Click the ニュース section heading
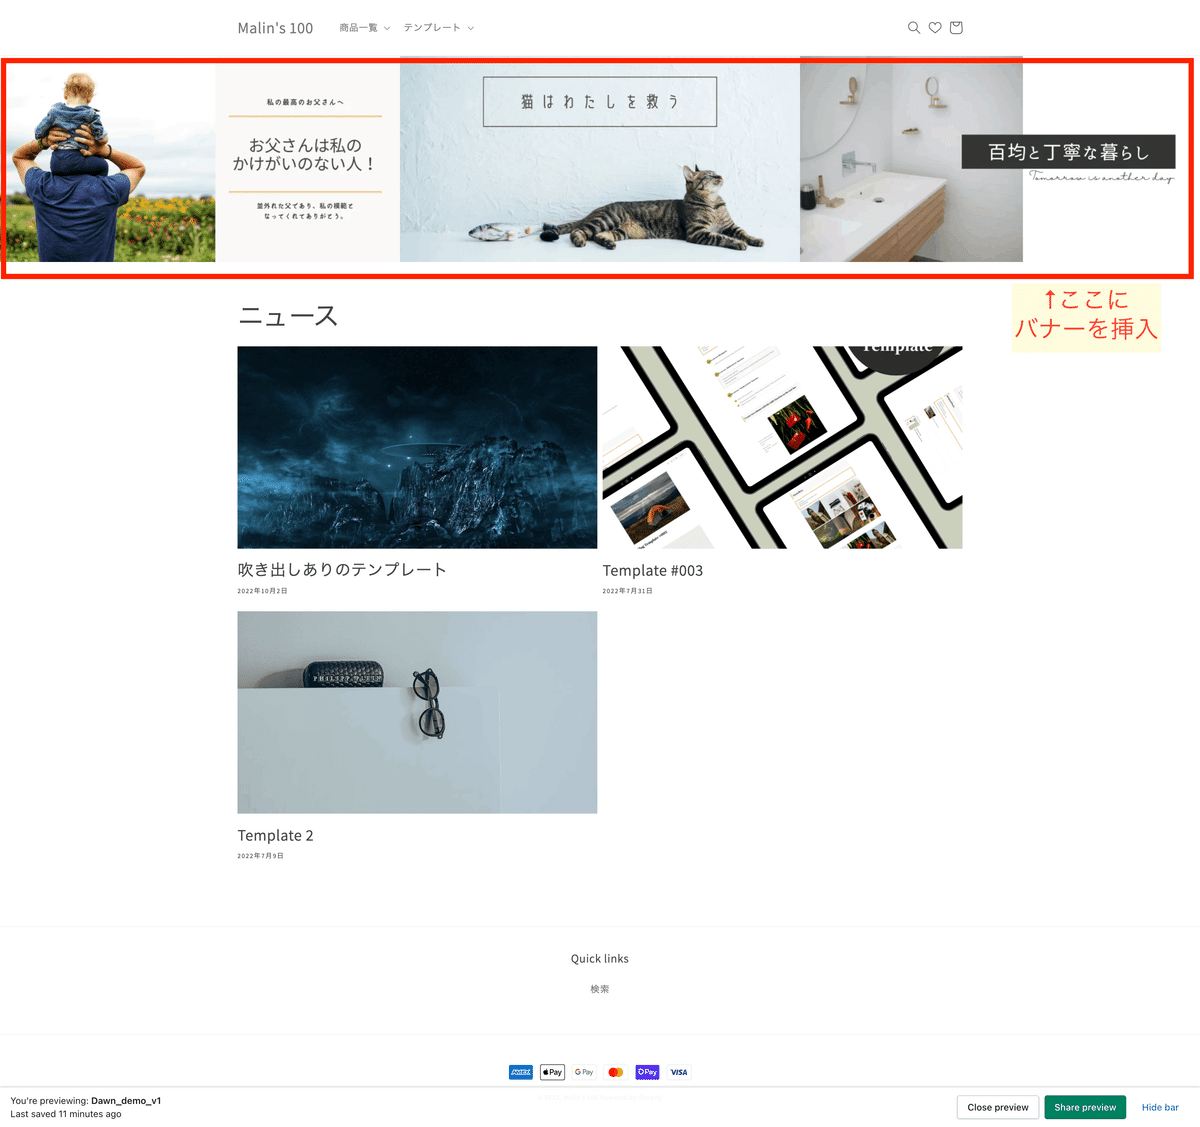Screen dimensions: 1200x1127 (288, 316)
